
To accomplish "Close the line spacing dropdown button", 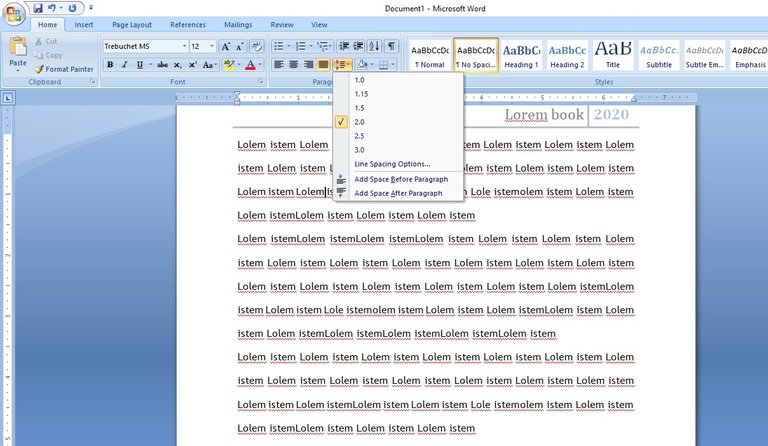I will (342, 65).
